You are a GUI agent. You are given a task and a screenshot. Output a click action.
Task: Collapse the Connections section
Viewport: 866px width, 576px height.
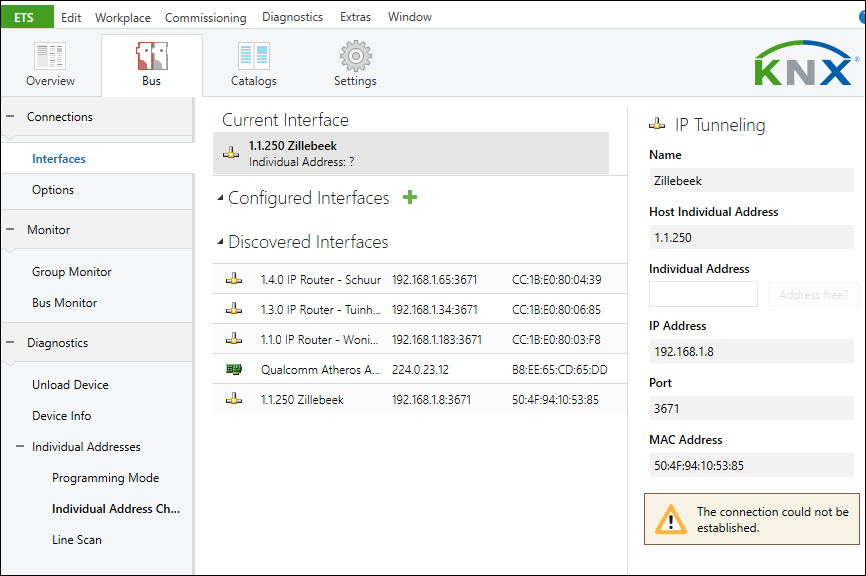point(10,117)
